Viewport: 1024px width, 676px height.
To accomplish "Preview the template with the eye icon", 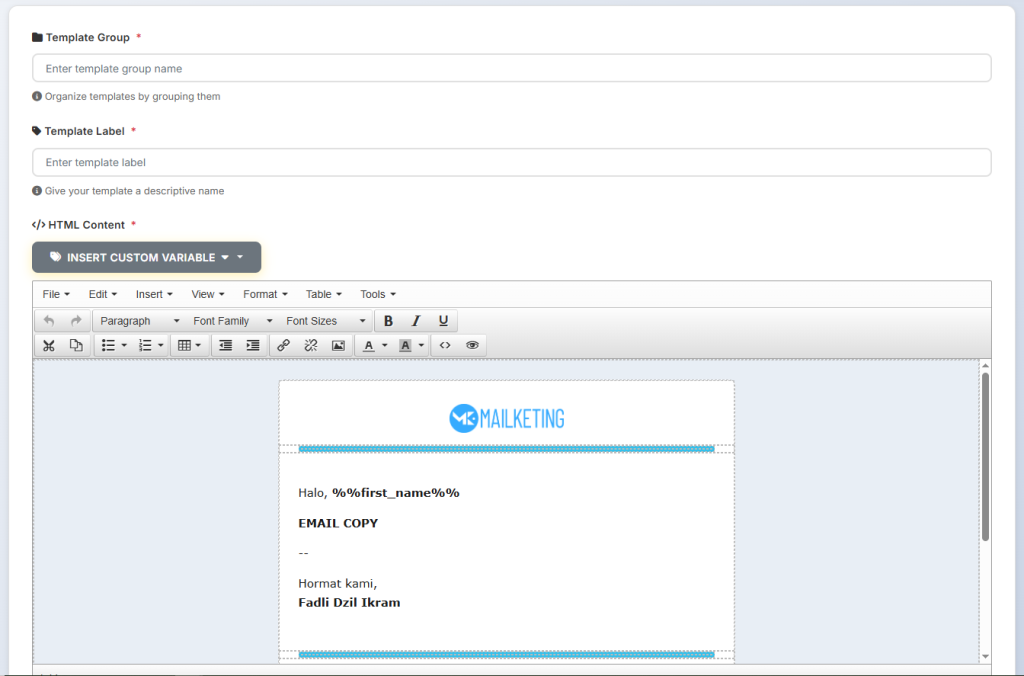I will (472, 345).
